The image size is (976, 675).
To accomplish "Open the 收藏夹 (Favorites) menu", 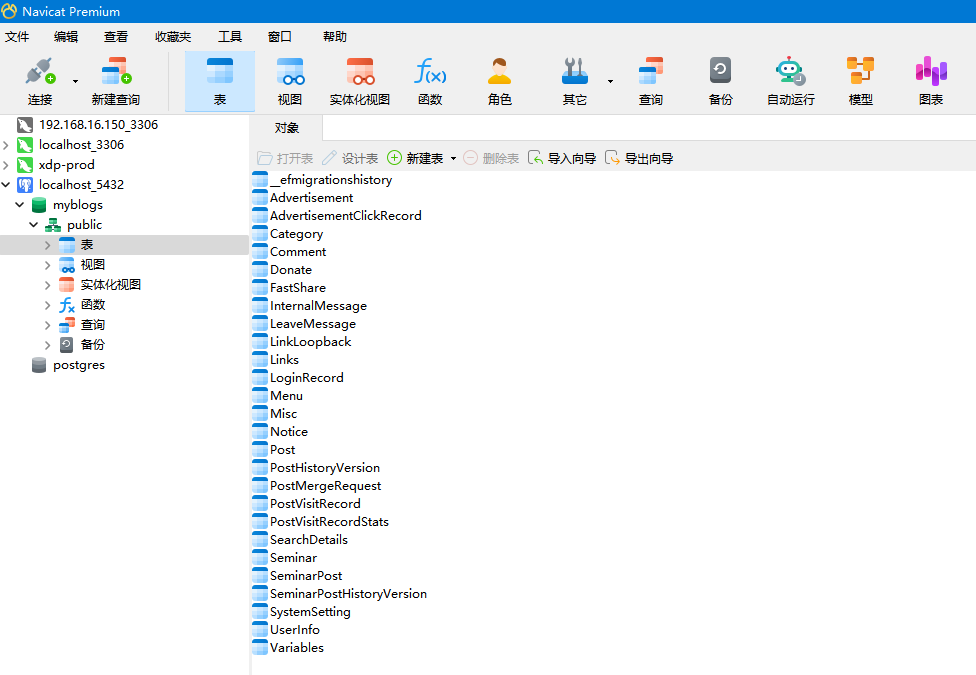I will point(173,37).
